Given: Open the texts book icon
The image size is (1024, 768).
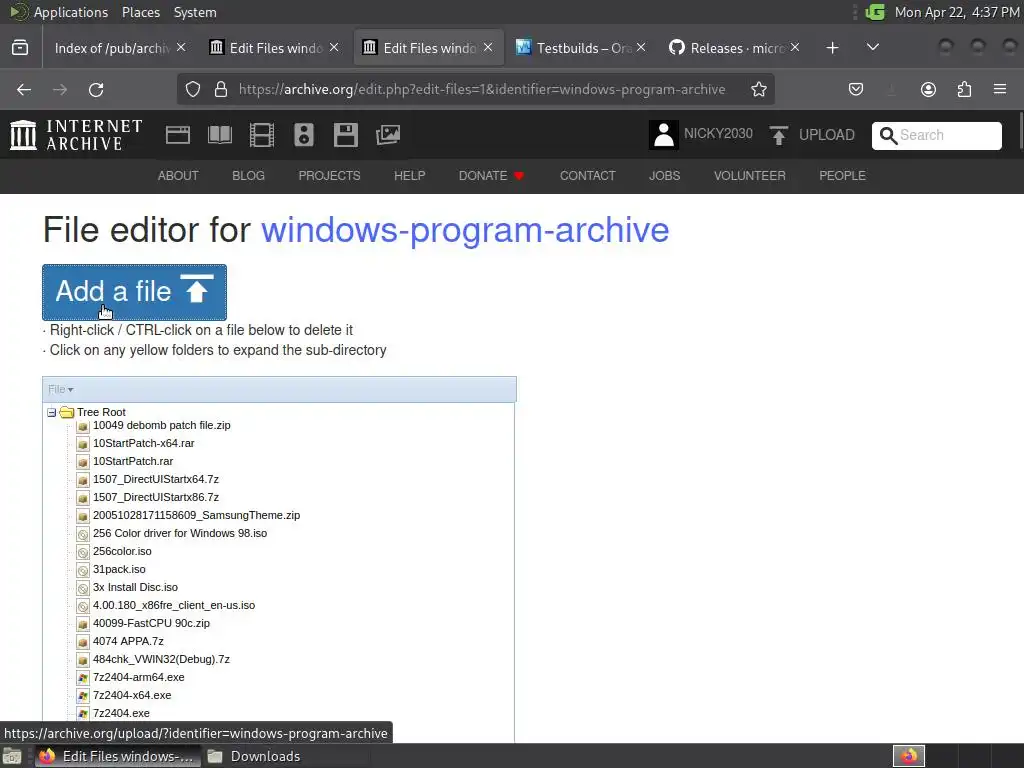Looking at the screenshot, I should click(x=219, y=135).
